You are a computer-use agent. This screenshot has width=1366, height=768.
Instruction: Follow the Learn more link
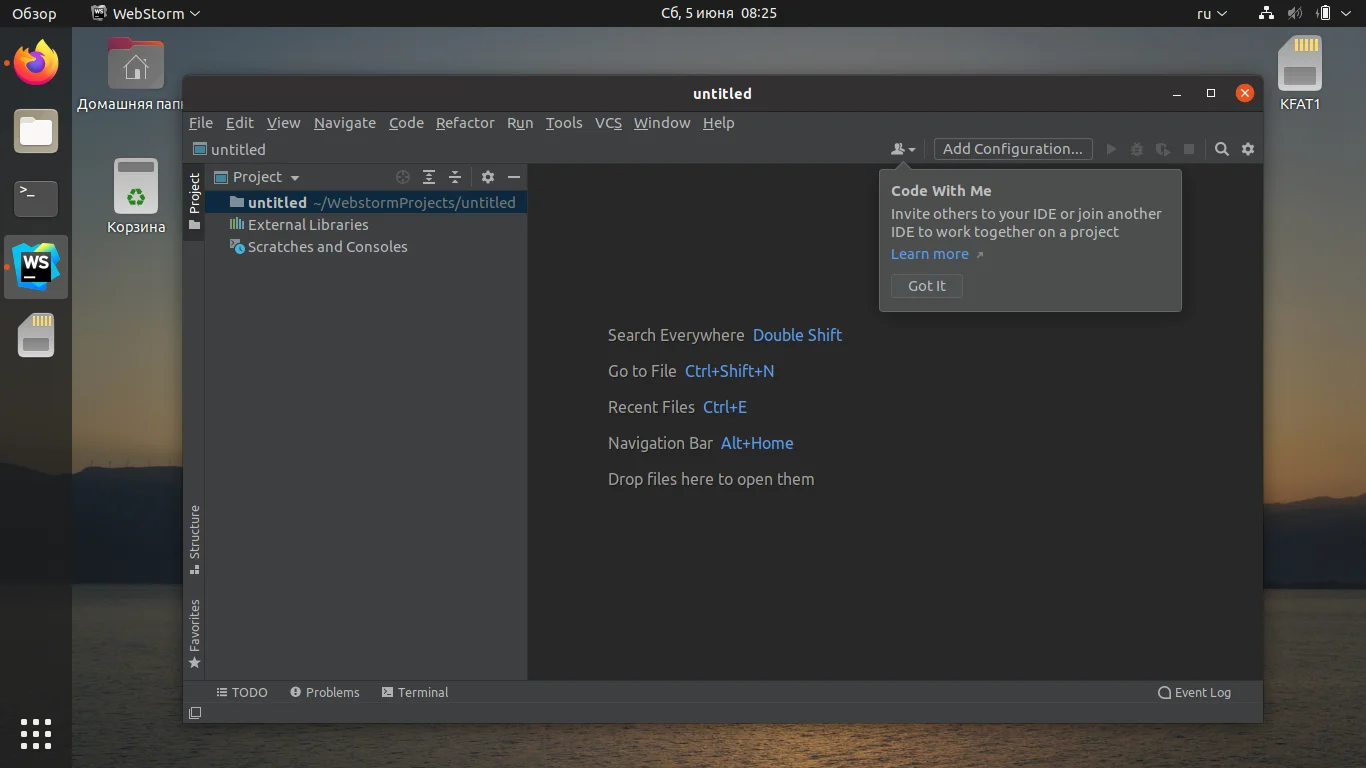(x=929, y=254)
